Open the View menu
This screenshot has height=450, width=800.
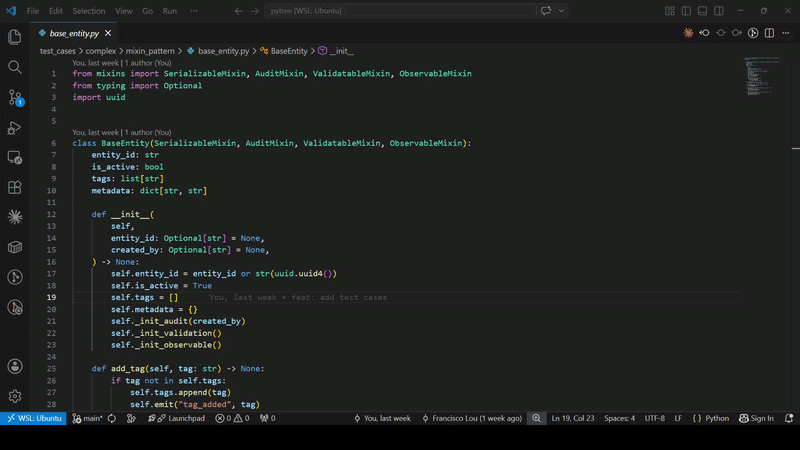(x=123, y=11)
